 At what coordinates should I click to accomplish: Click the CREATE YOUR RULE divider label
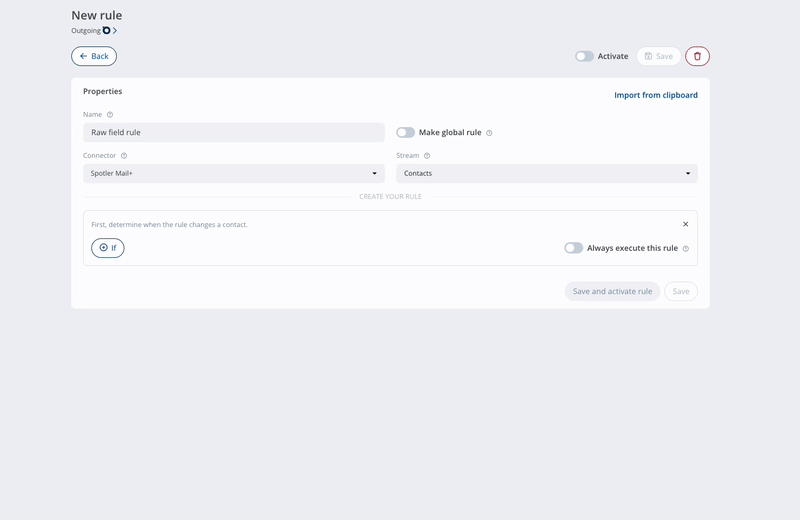point(390,196)
